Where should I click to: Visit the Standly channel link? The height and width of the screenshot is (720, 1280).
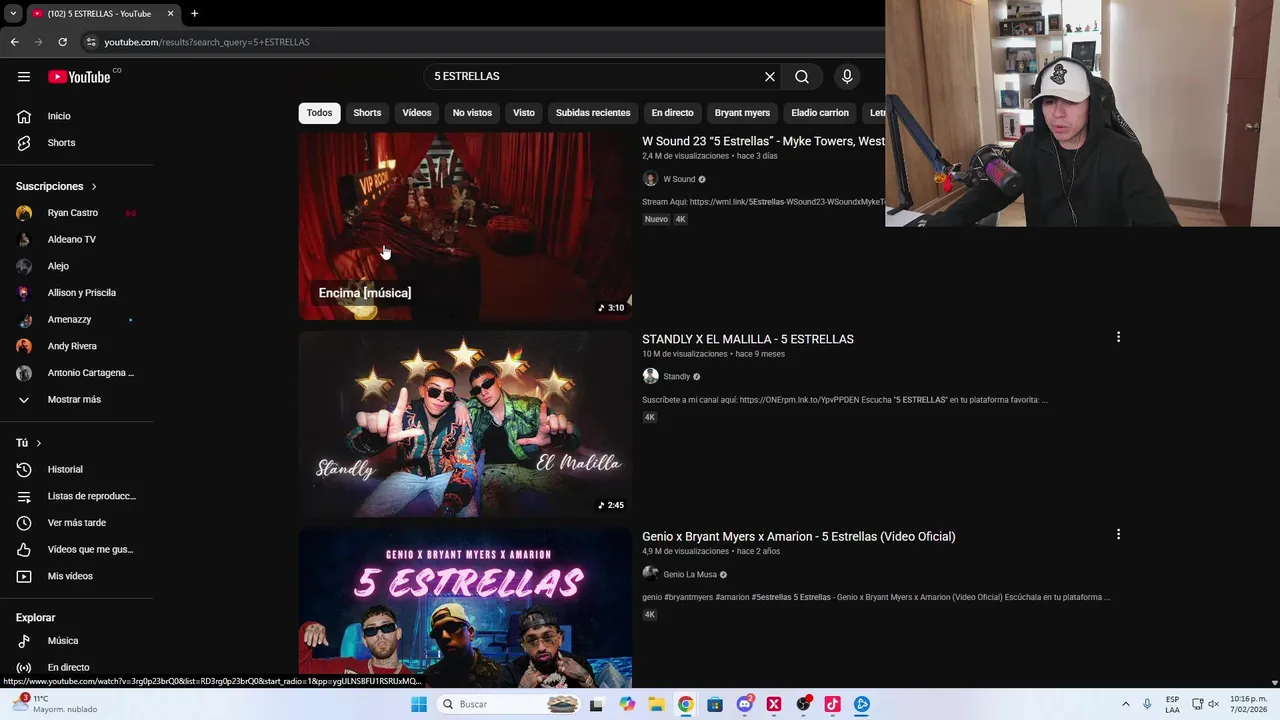(677, 377)
